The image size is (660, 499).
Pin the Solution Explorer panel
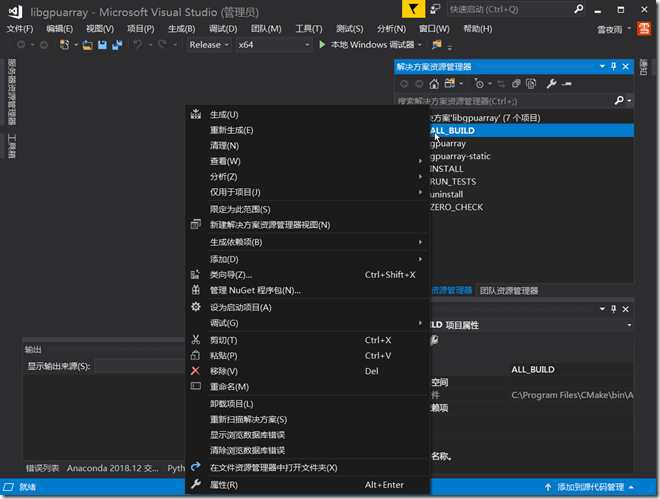click(614, 66)
